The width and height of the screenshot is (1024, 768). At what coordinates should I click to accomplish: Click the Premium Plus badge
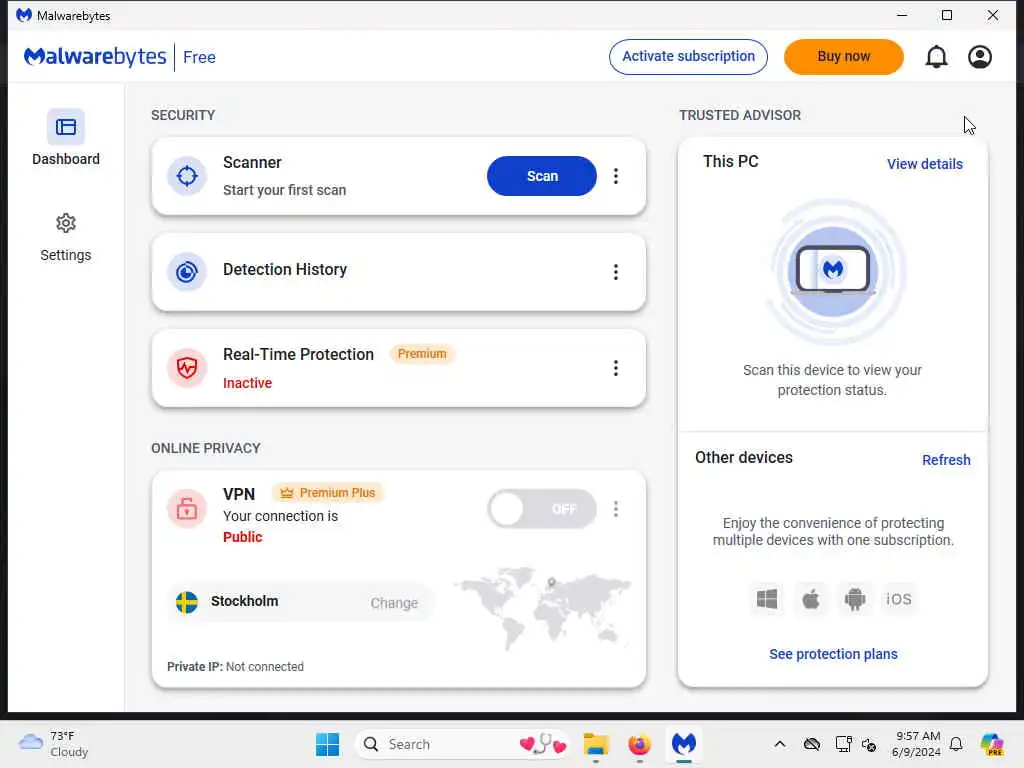click(x=328, y=492)
